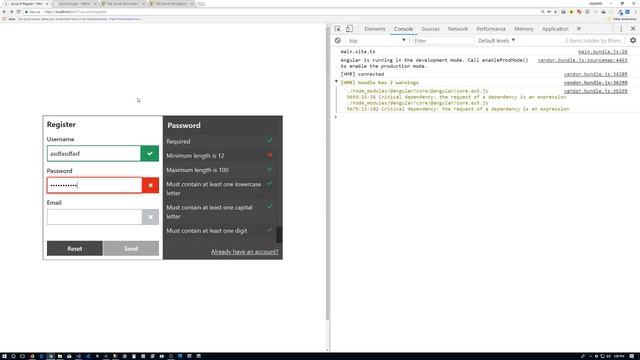Clear the console with the ban icon
Image resolution: width=640 pixels, height=360 pixels.
[338, 40]
